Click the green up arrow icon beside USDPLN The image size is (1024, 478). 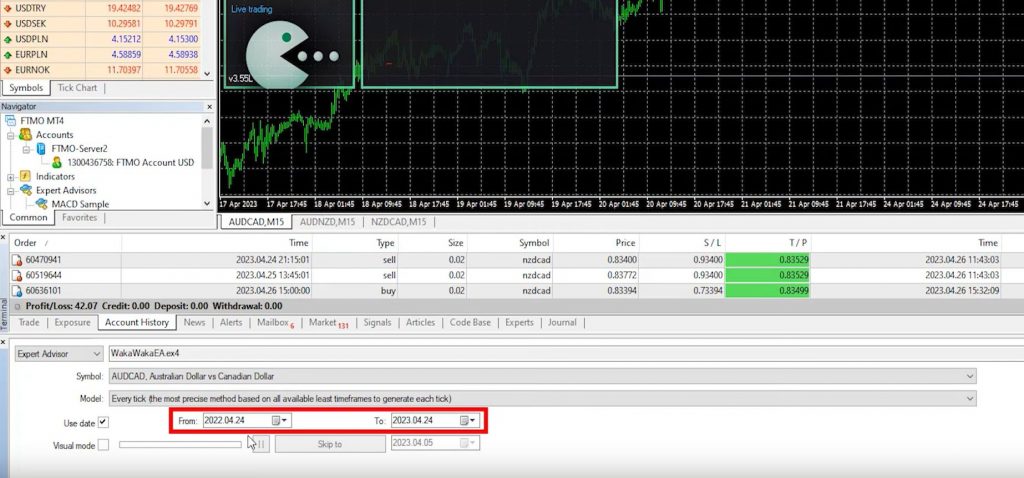pos(8,39)
